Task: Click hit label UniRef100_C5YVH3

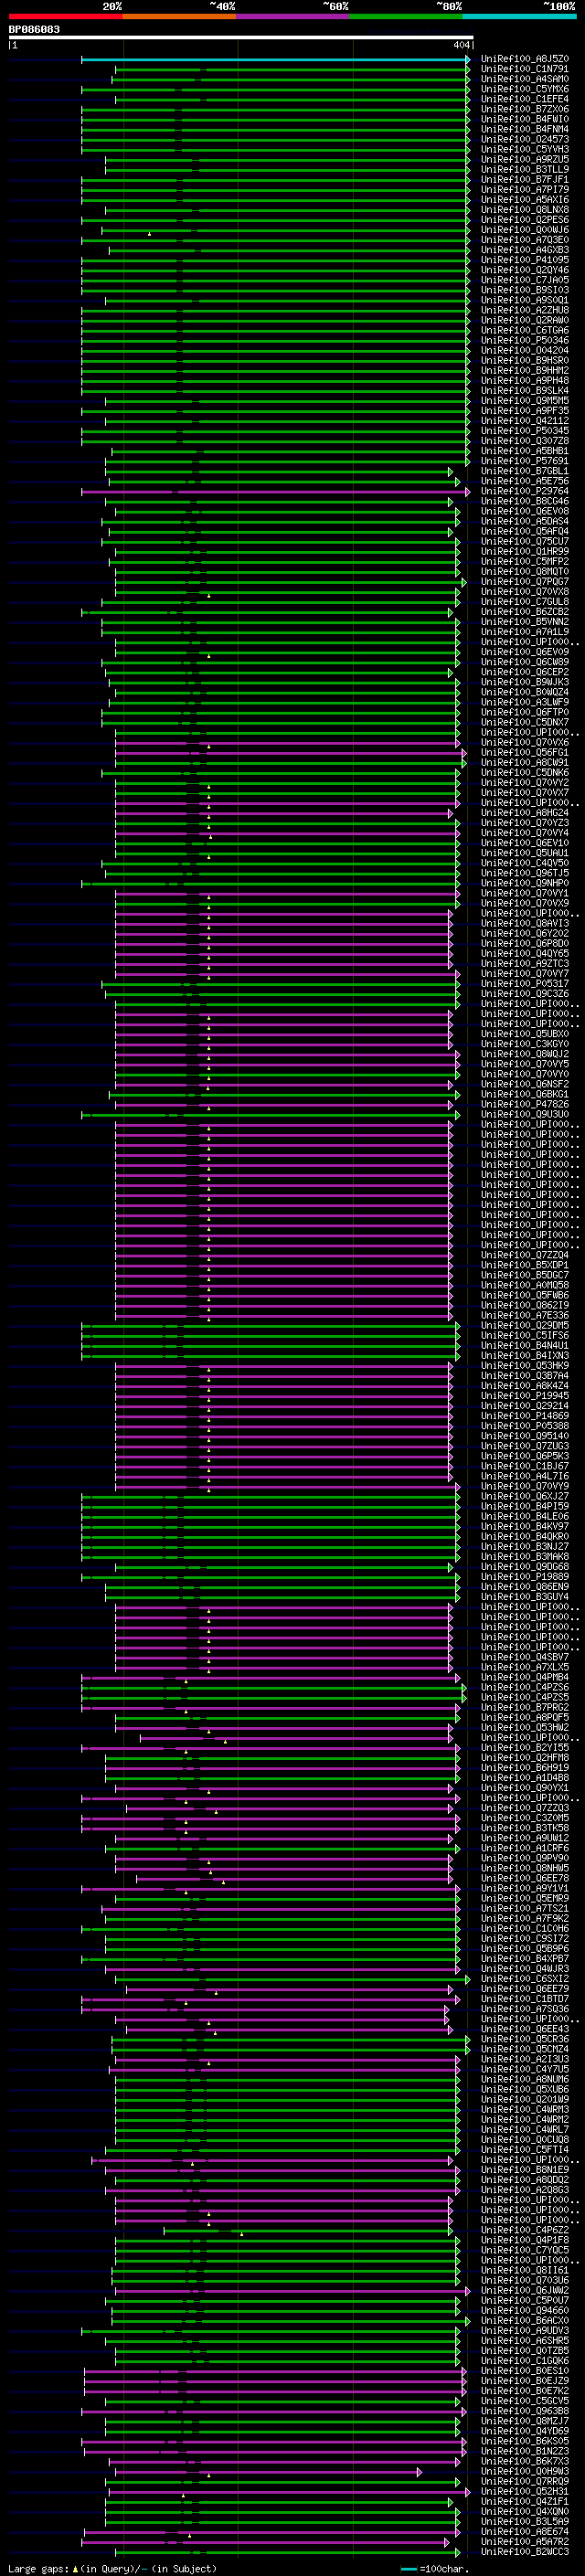Action: tap(525, 149)
